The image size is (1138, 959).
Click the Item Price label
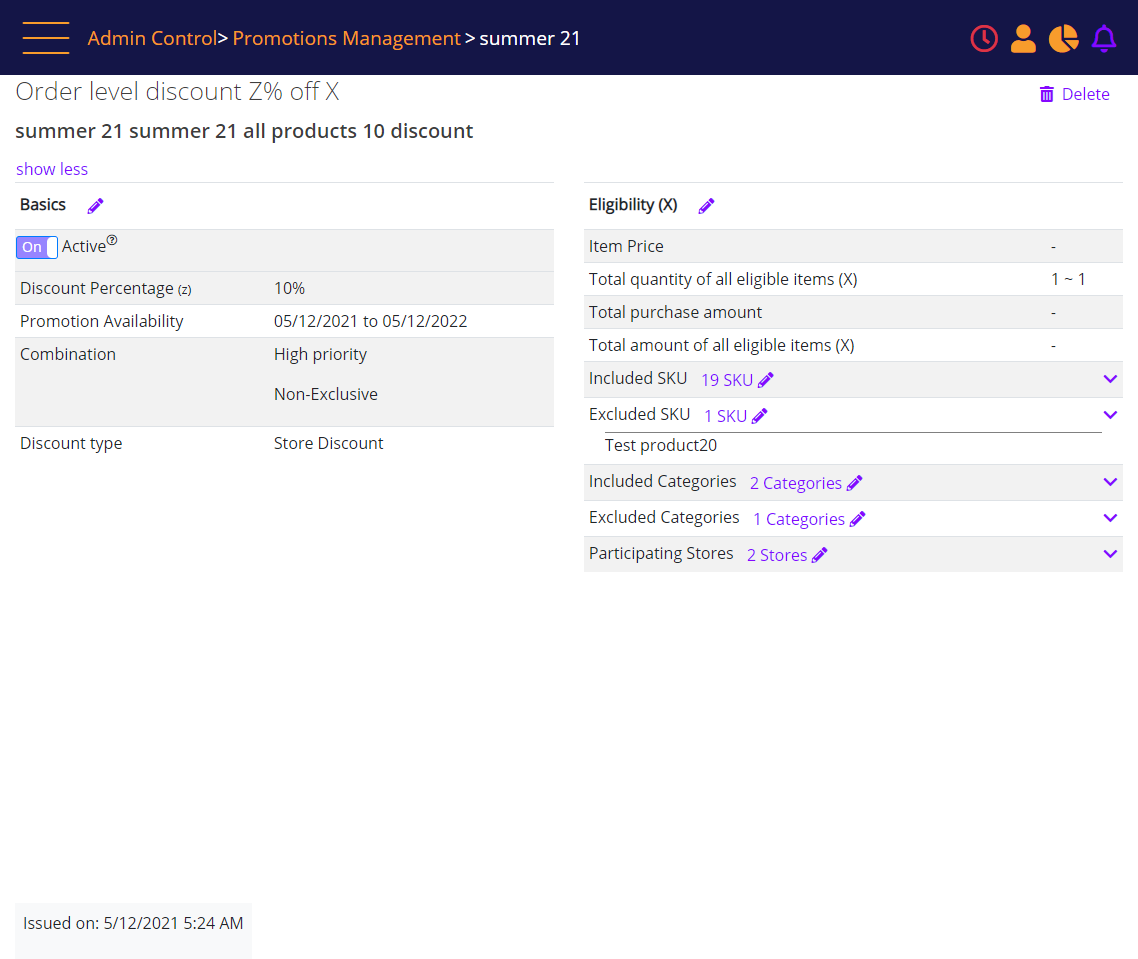click(x=626, y=246)
